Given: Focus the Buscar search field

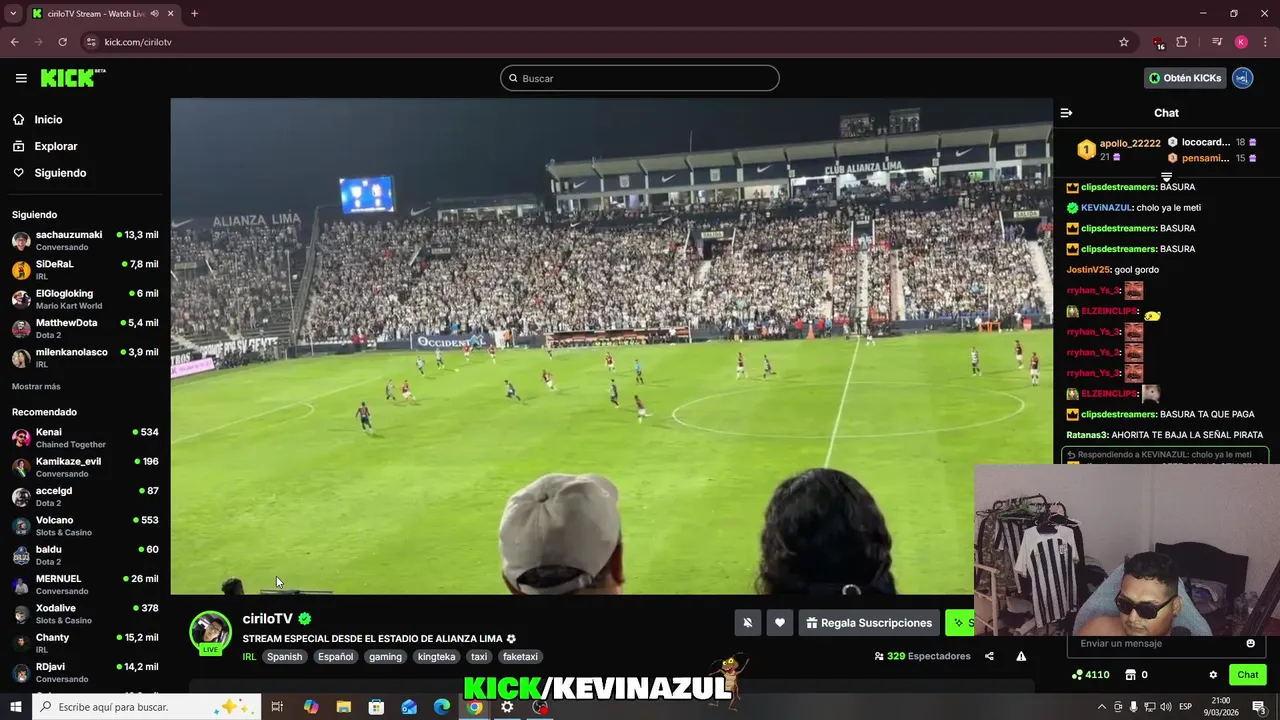Looking at the screenshot, I should tap(640, 78).
